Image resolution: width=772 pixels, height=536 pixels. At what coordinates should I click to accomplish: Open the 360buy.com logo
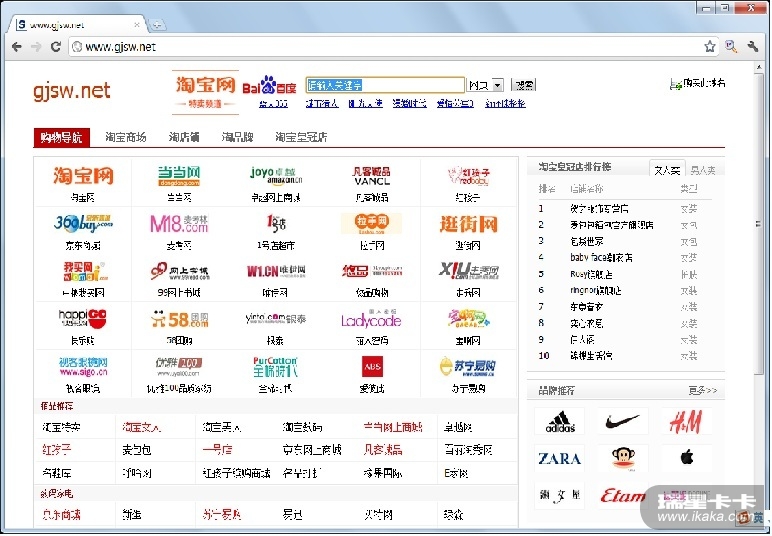[x=83, y=223]
